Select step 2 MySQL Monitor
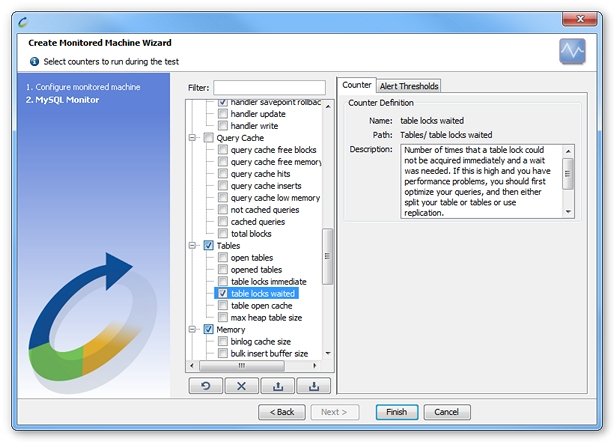This screenshot has width=614, height=442. tap(62, 100)
